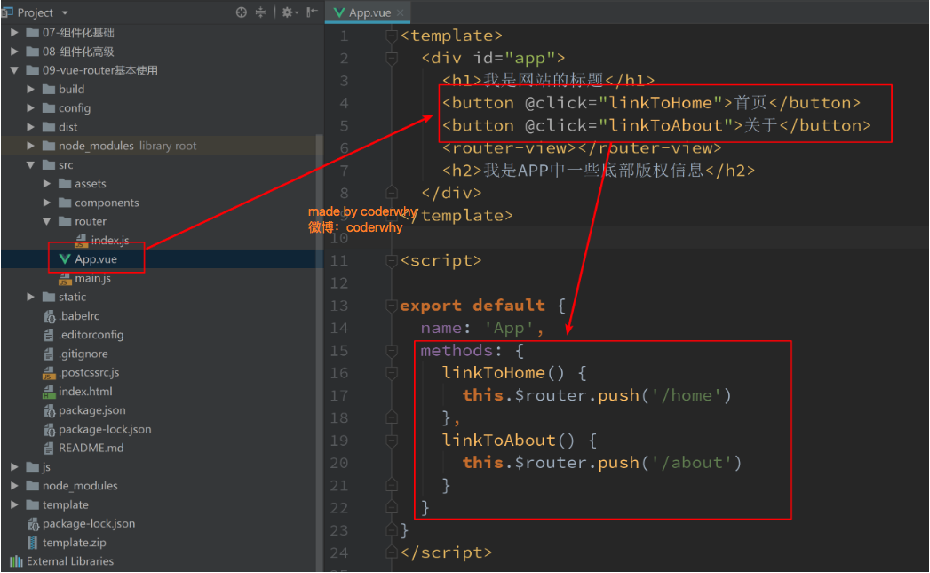Collapse the 09-vue-router基本使用 folder
Screen dimensions: 930x573
[15, 71]
